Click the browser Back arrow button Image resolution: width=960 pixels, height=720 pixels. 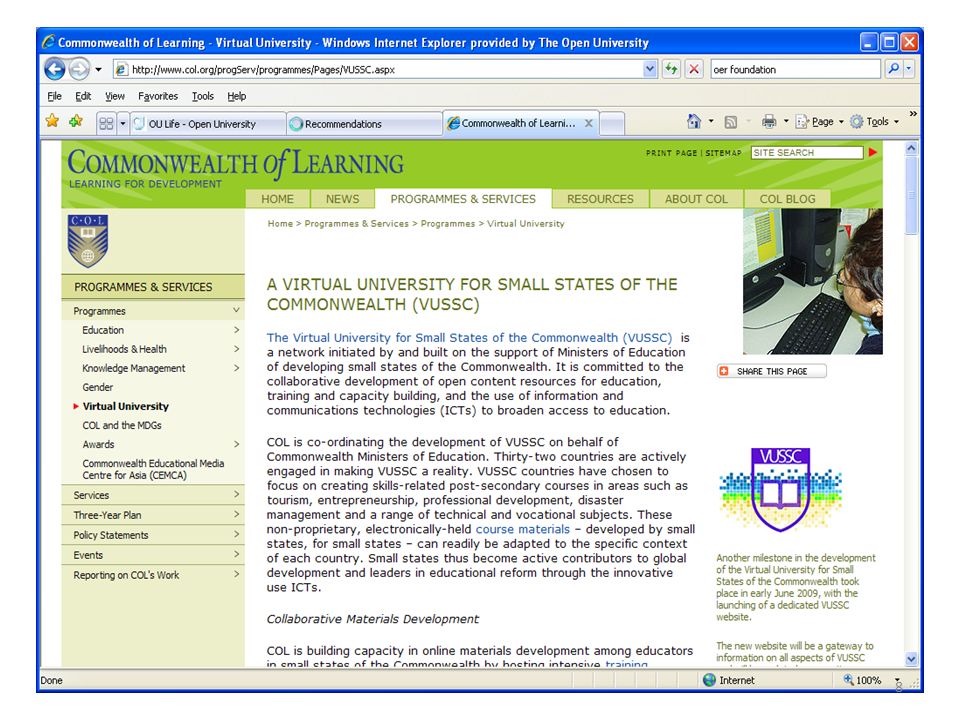coord(54,69)
